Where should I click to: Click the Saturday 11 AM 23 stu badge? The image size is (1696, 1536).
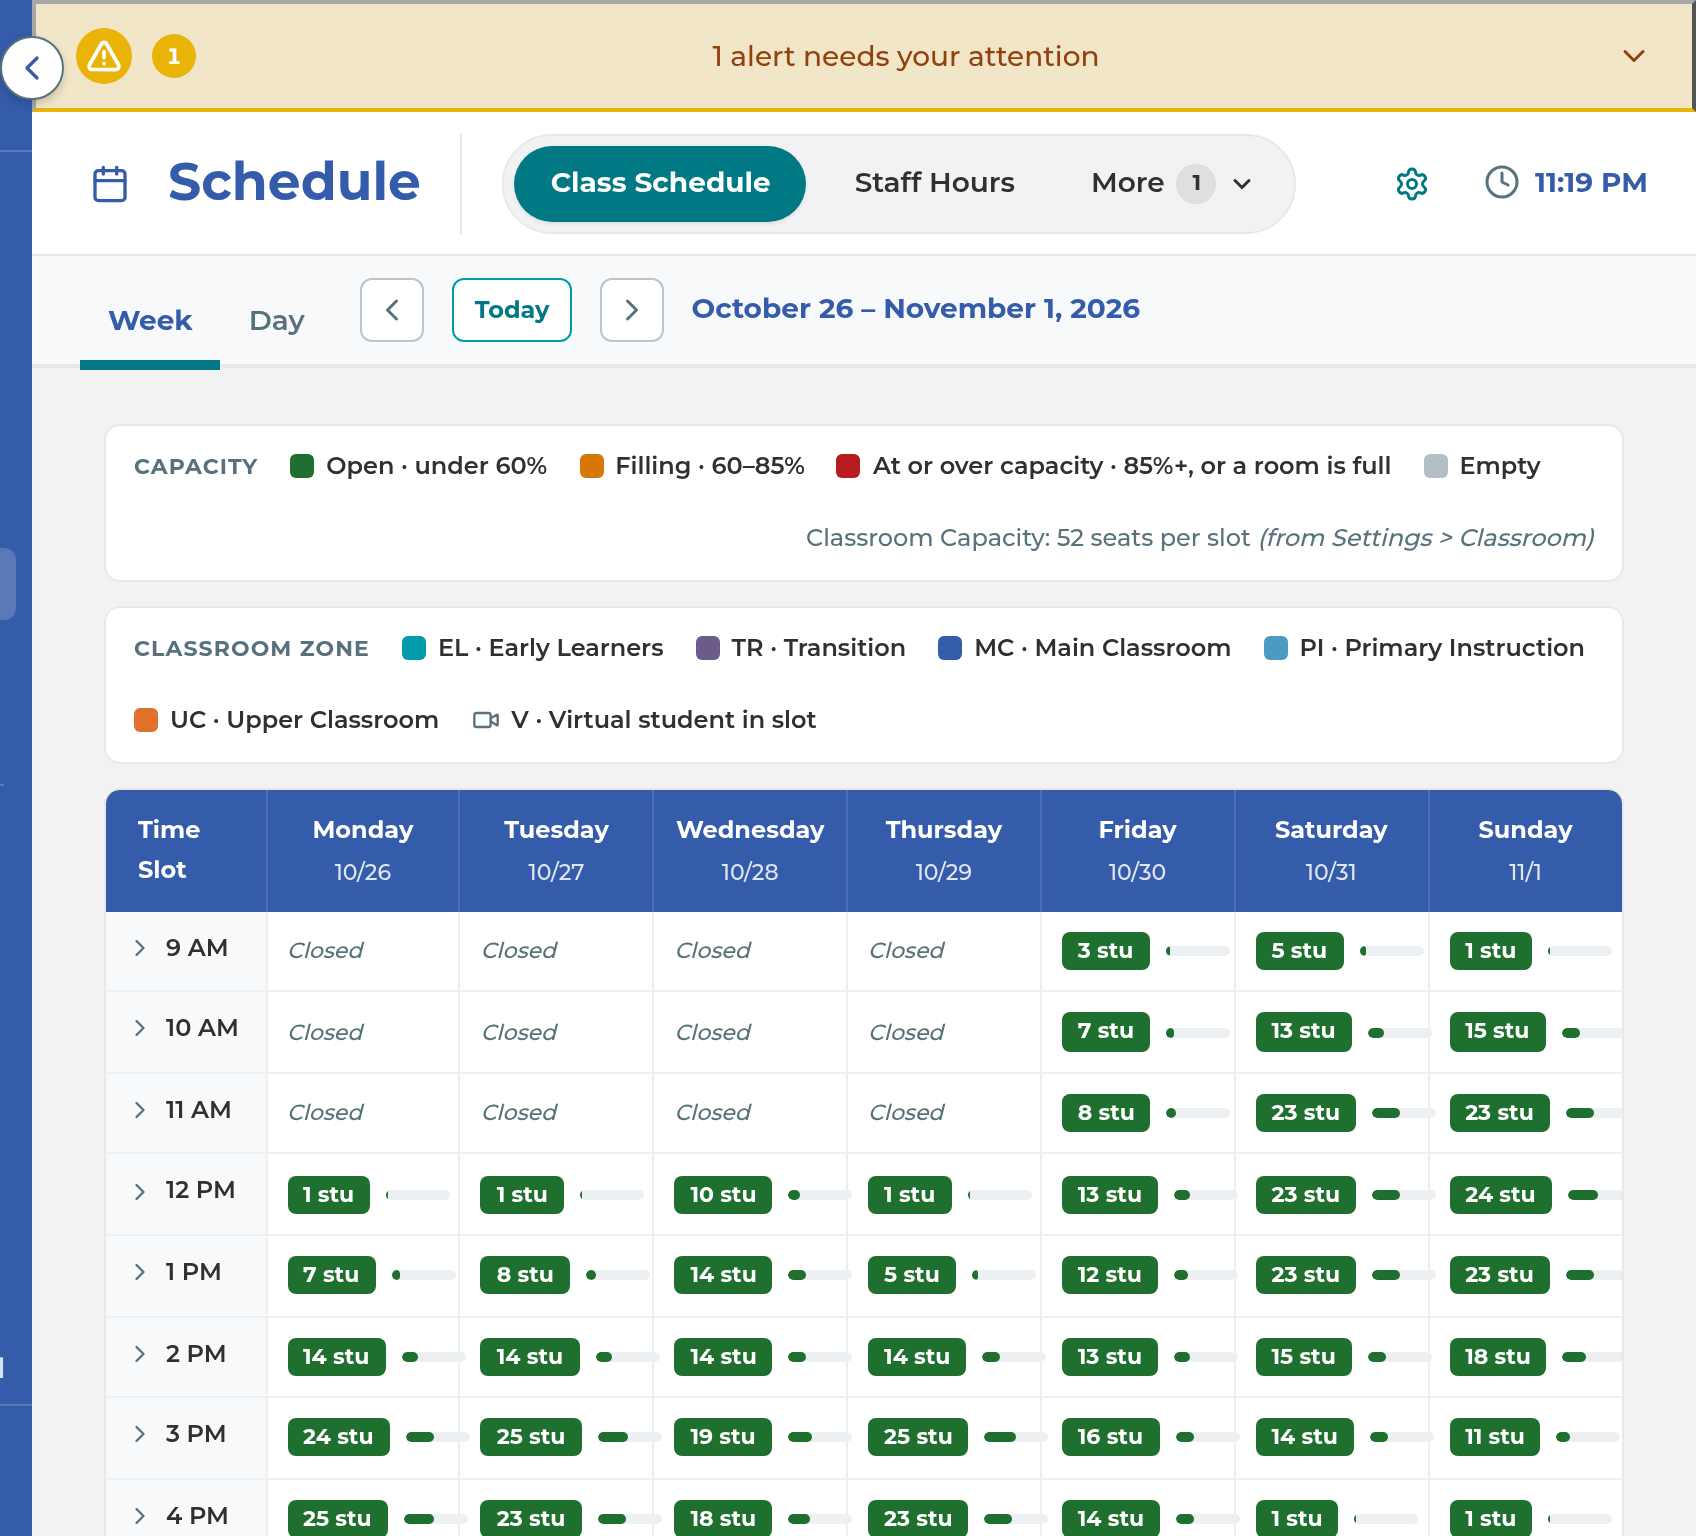click(x=1306, y=1113)
